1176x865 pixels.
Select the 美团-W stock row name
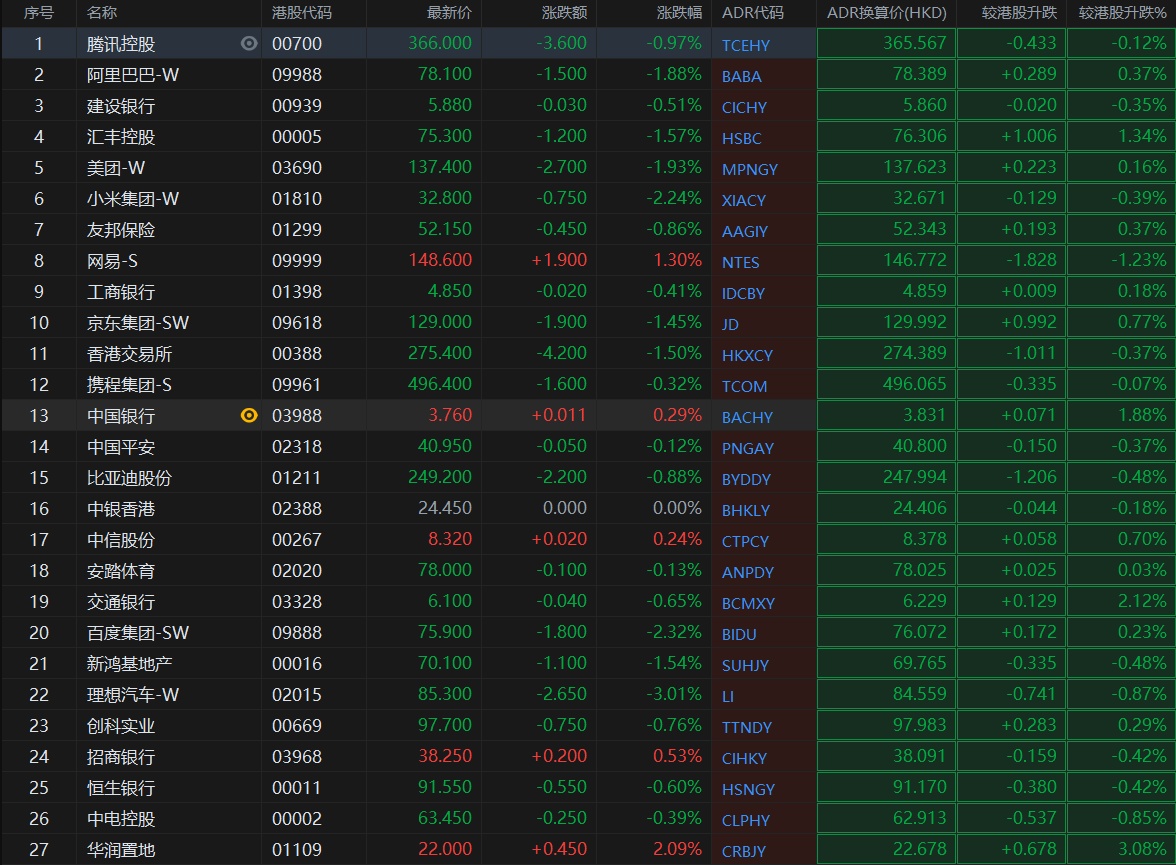[x=116, y=168]
